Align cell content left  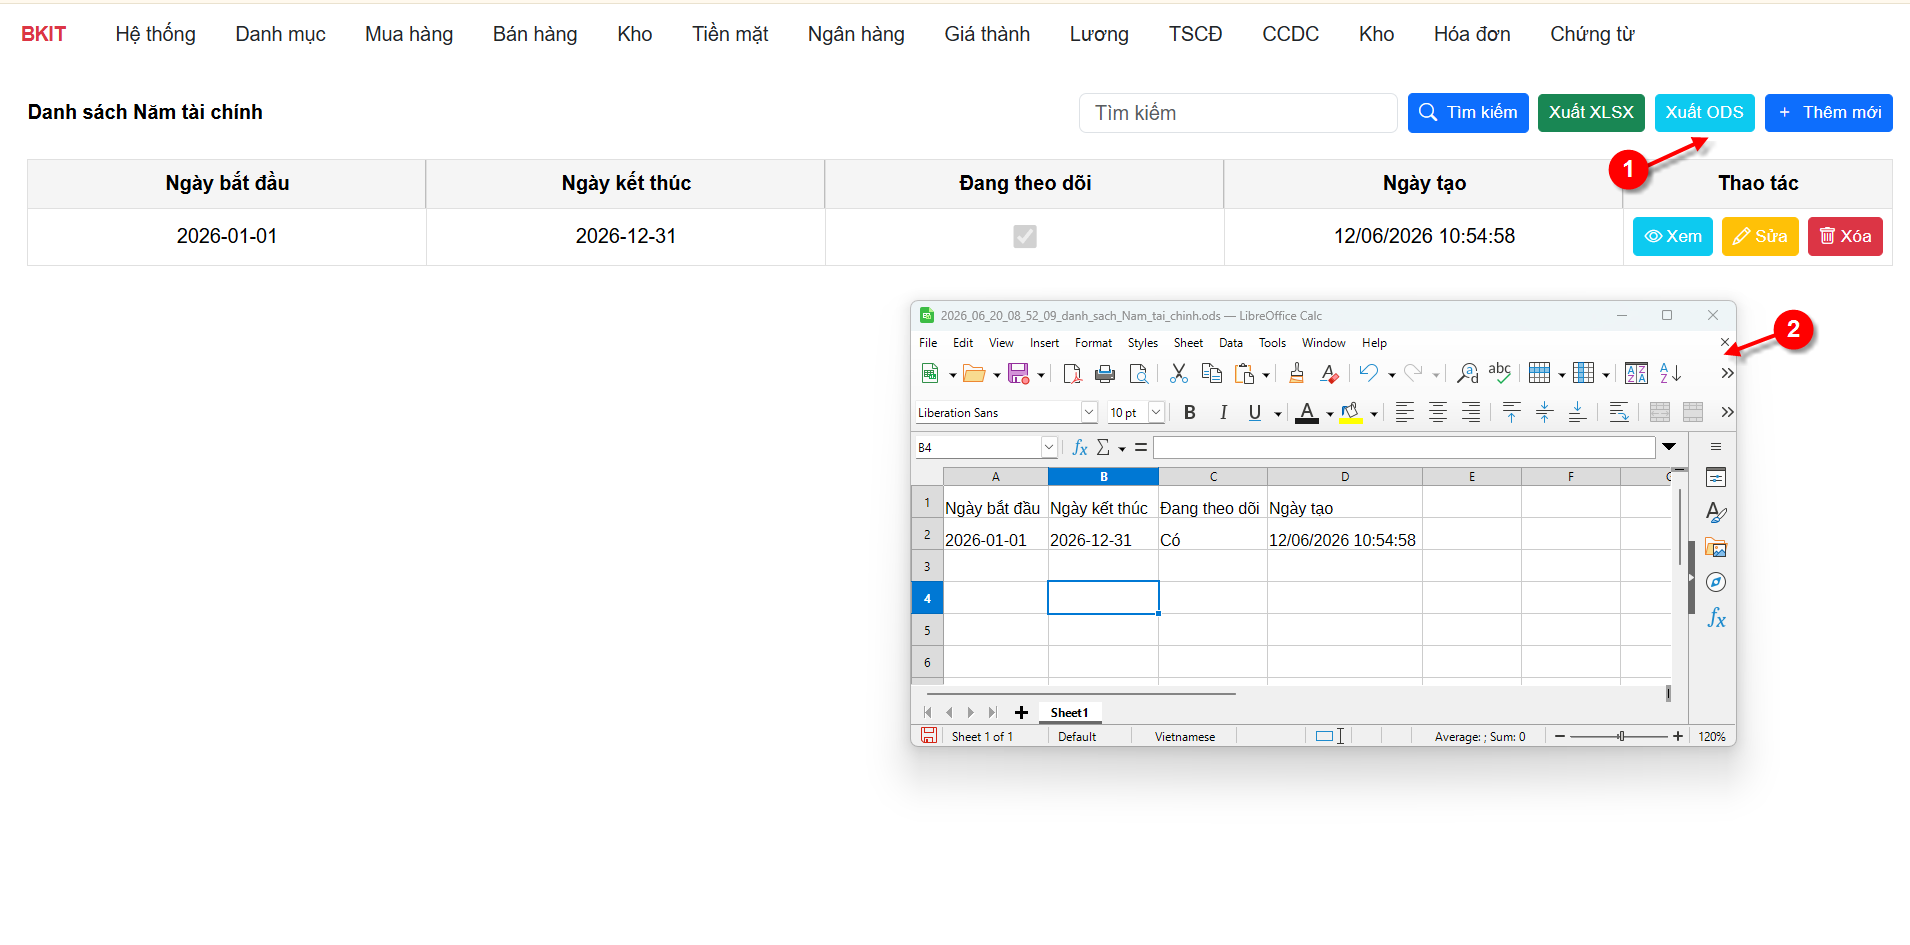pos(1405,413)
